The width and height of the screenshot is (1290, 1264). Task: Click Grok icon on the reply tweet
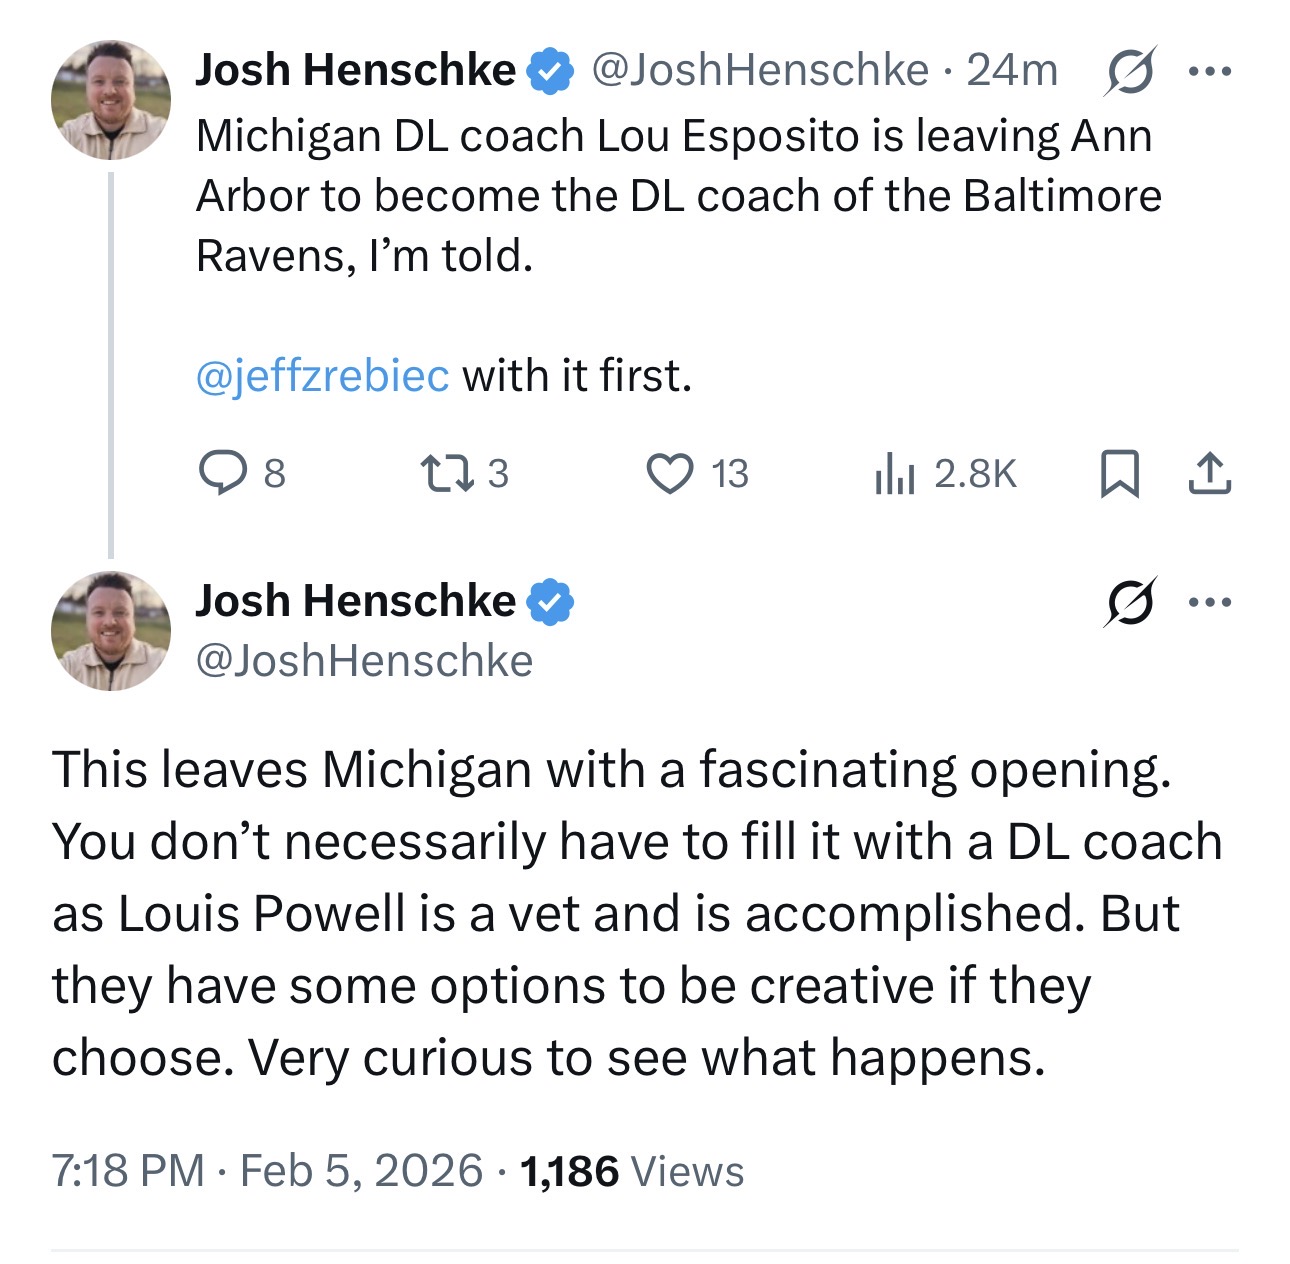click(x=1129, y=602)
